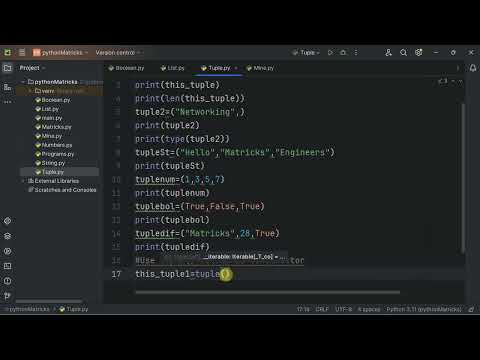Open the Structure tool window icon

[7, 87]
